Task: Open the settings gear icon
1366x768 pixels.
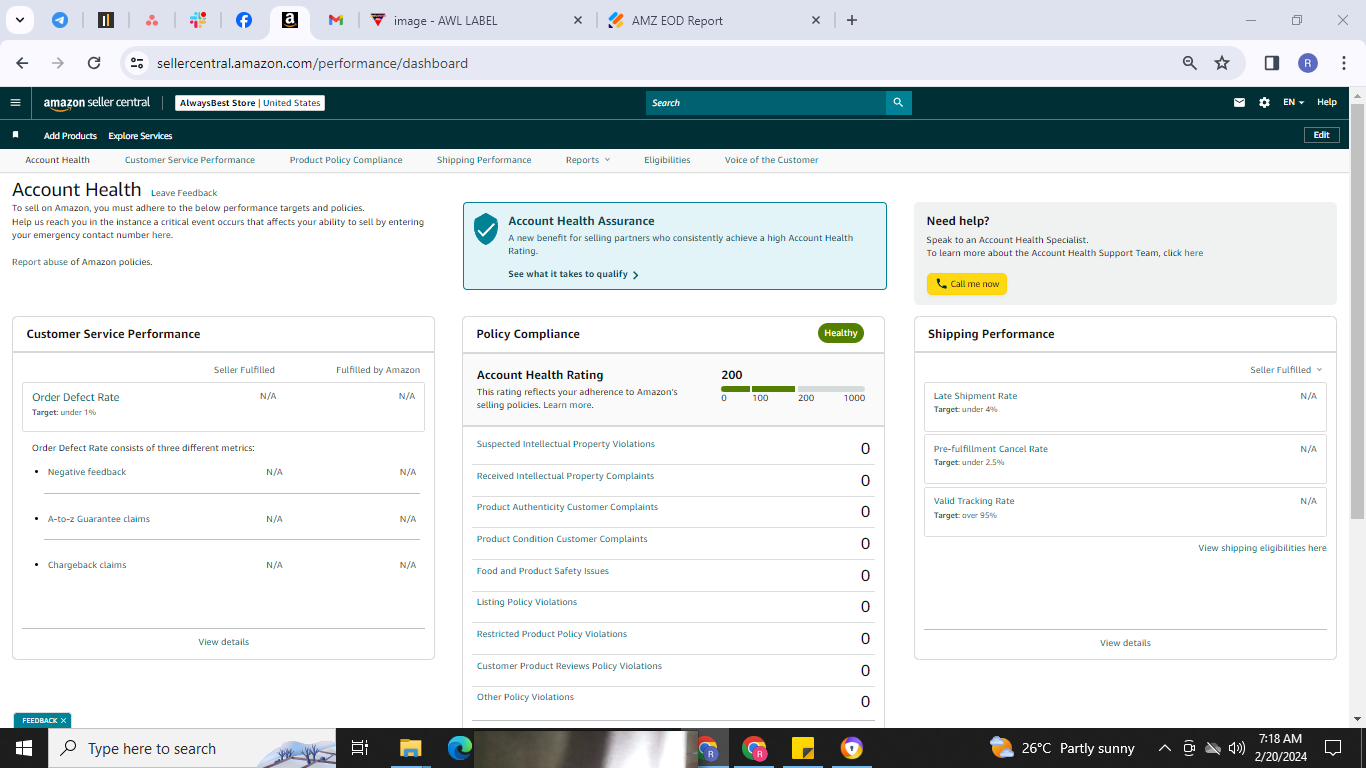Action: point(1264,102)
